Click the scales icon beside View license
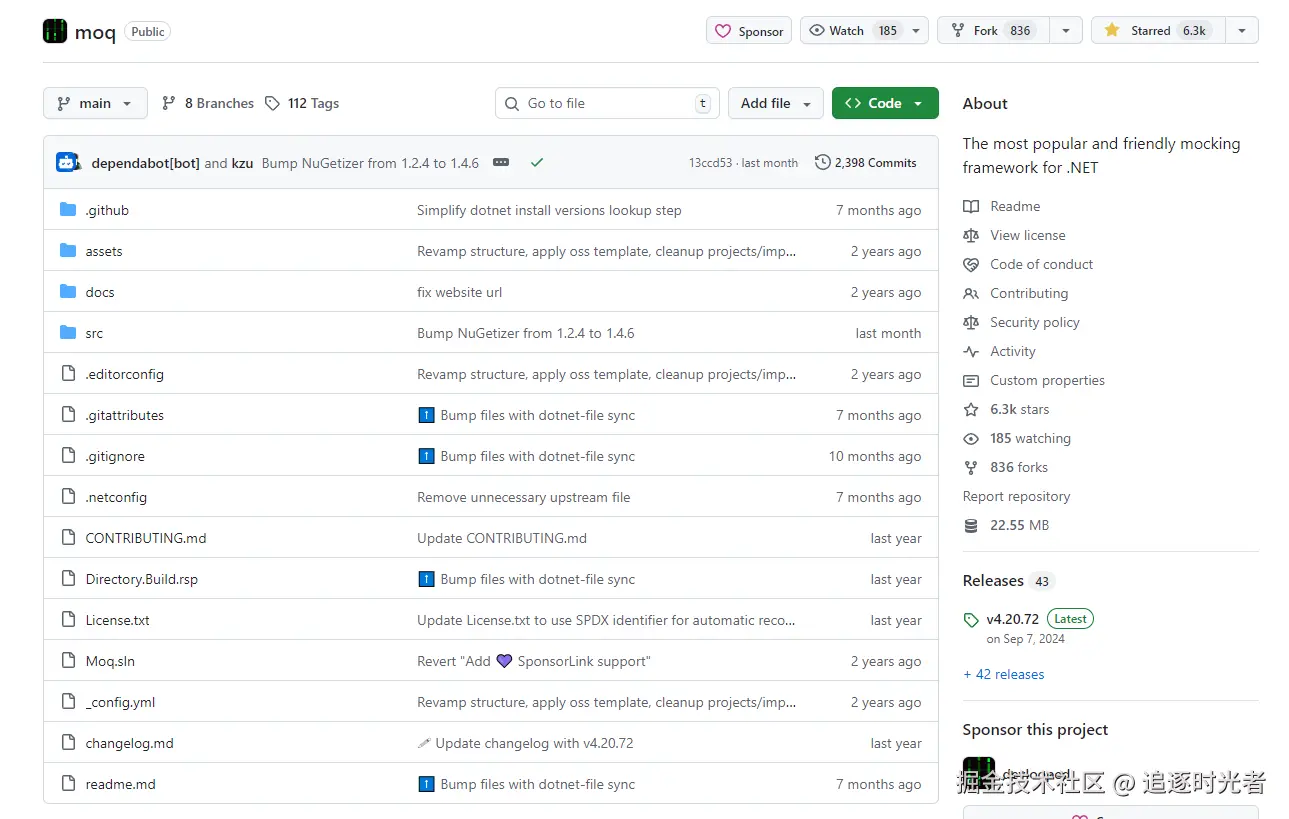The image size is (1289, 819). [x=971, y=235]
